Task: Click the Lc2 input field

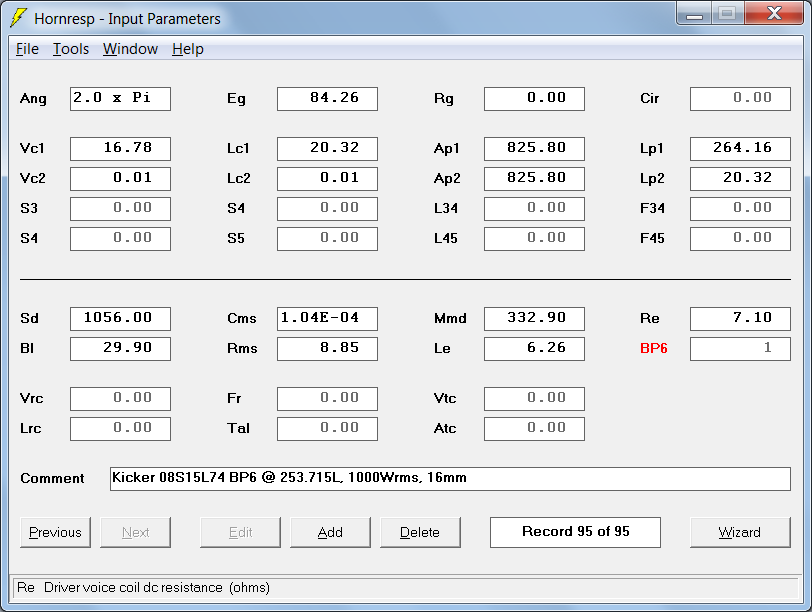Action: (x=327, y=179)
